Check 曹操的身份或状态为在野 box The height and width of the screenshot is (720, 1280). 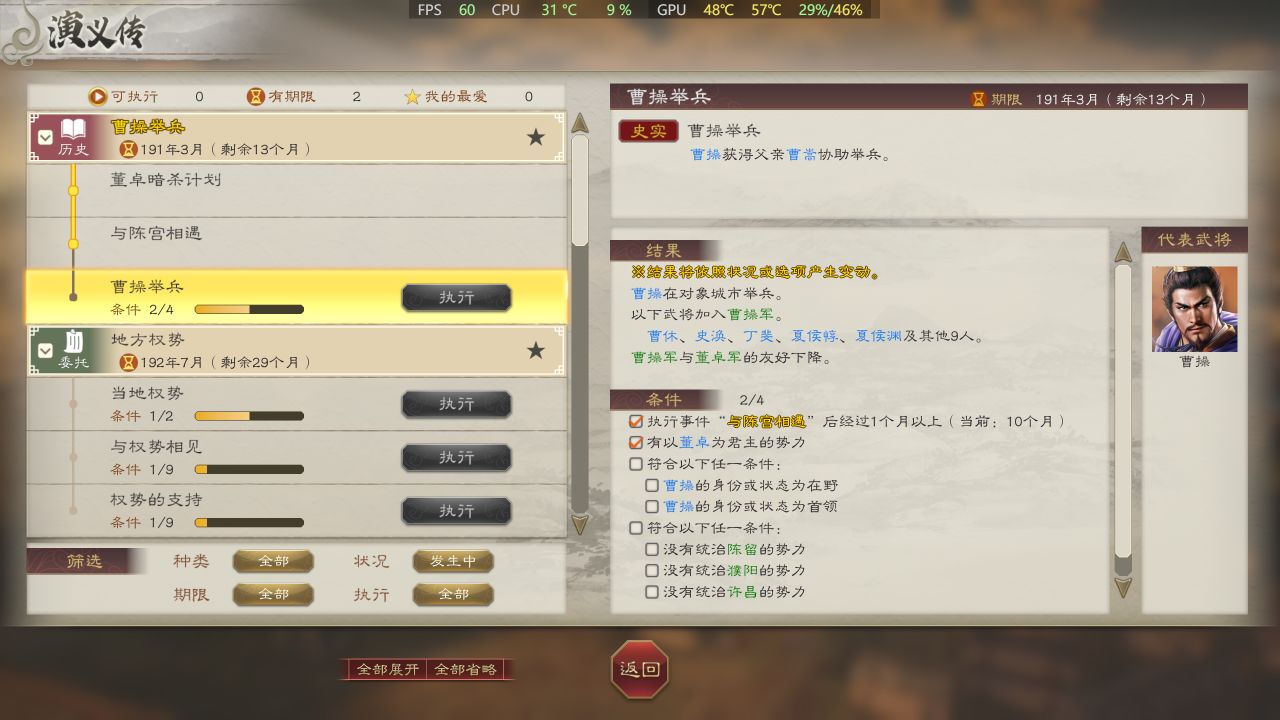click(652, 485)
